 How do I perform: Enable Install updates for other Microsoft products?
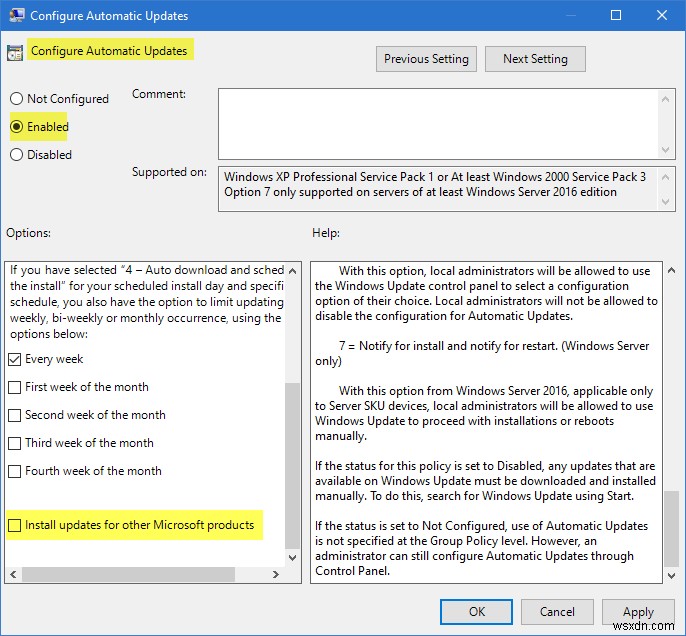tap(14, 525)
